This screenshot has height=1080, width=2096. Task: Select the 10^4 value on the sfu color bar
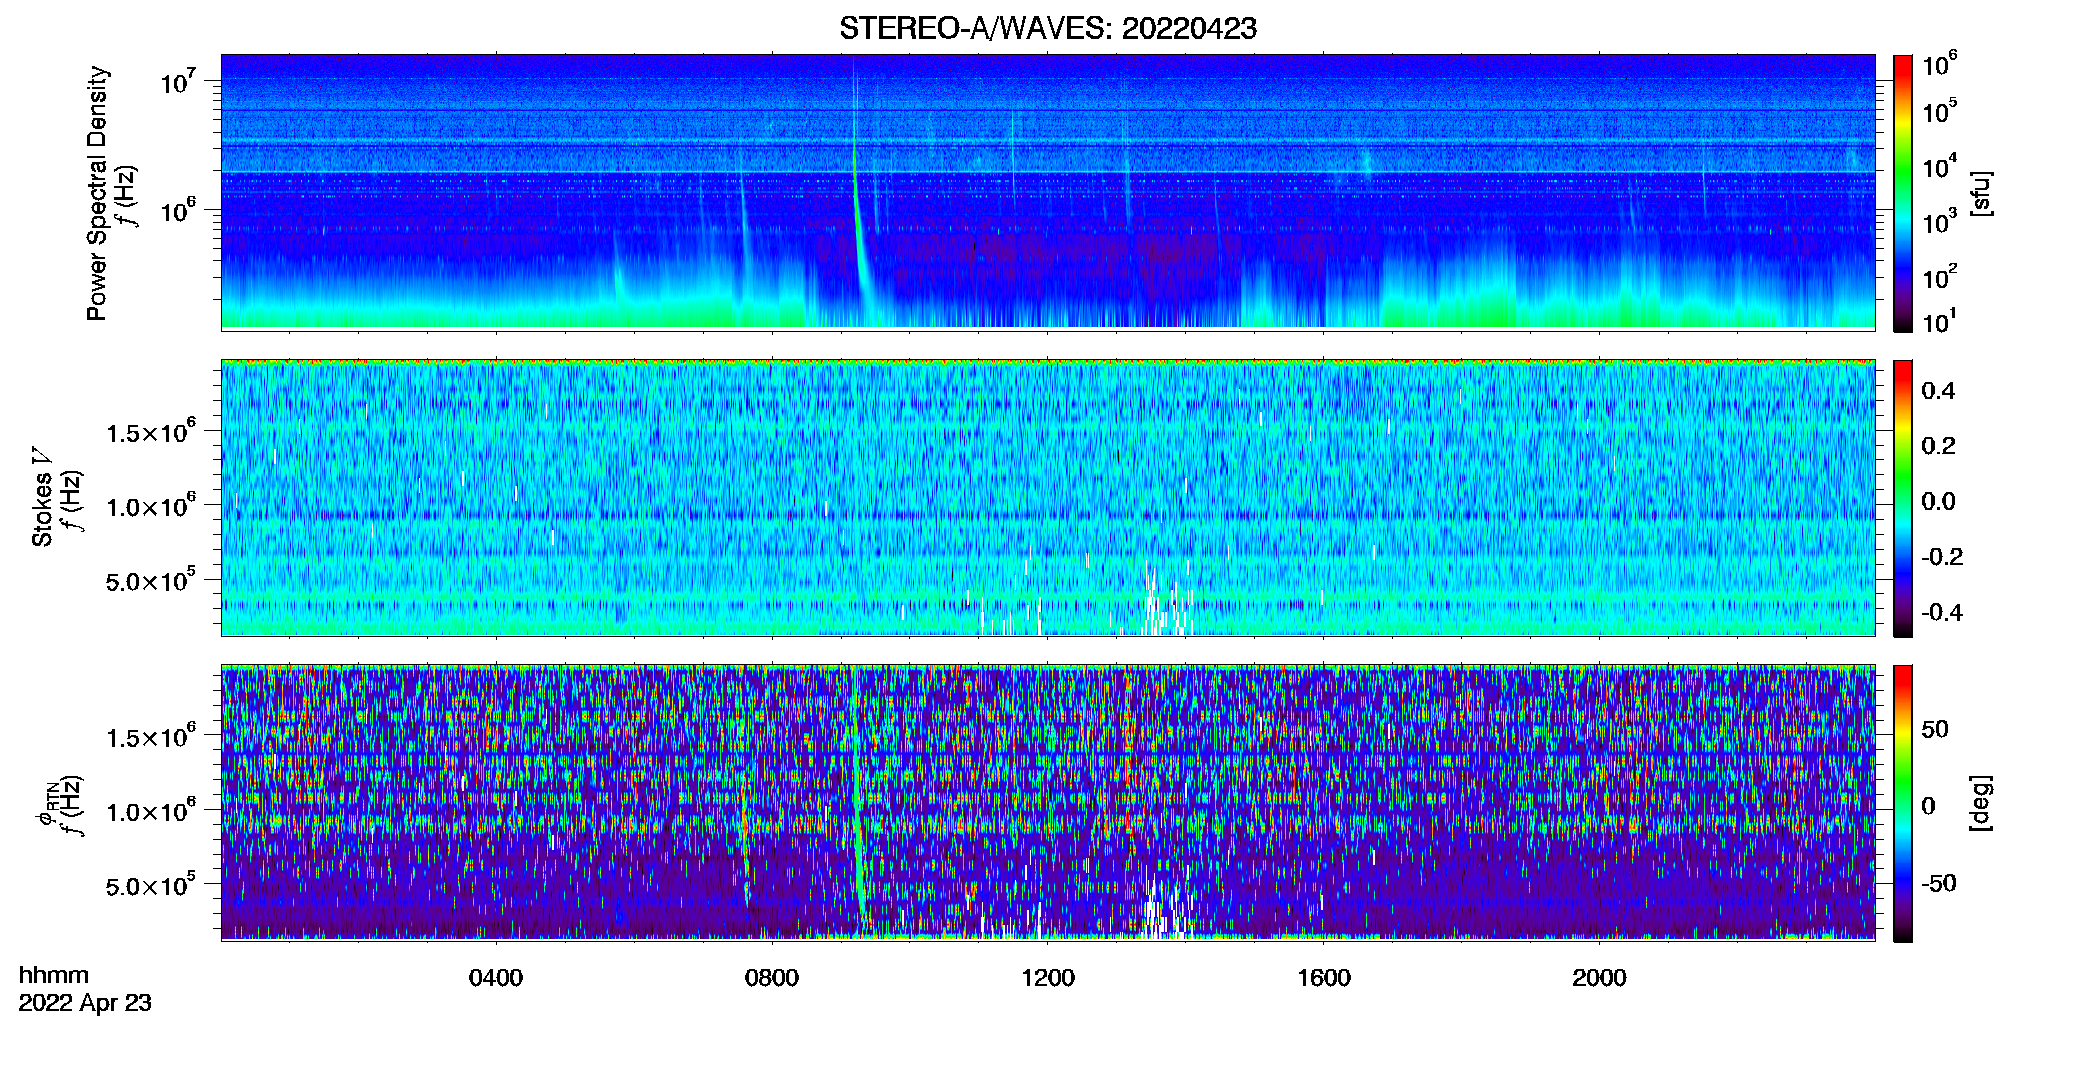1940,166
